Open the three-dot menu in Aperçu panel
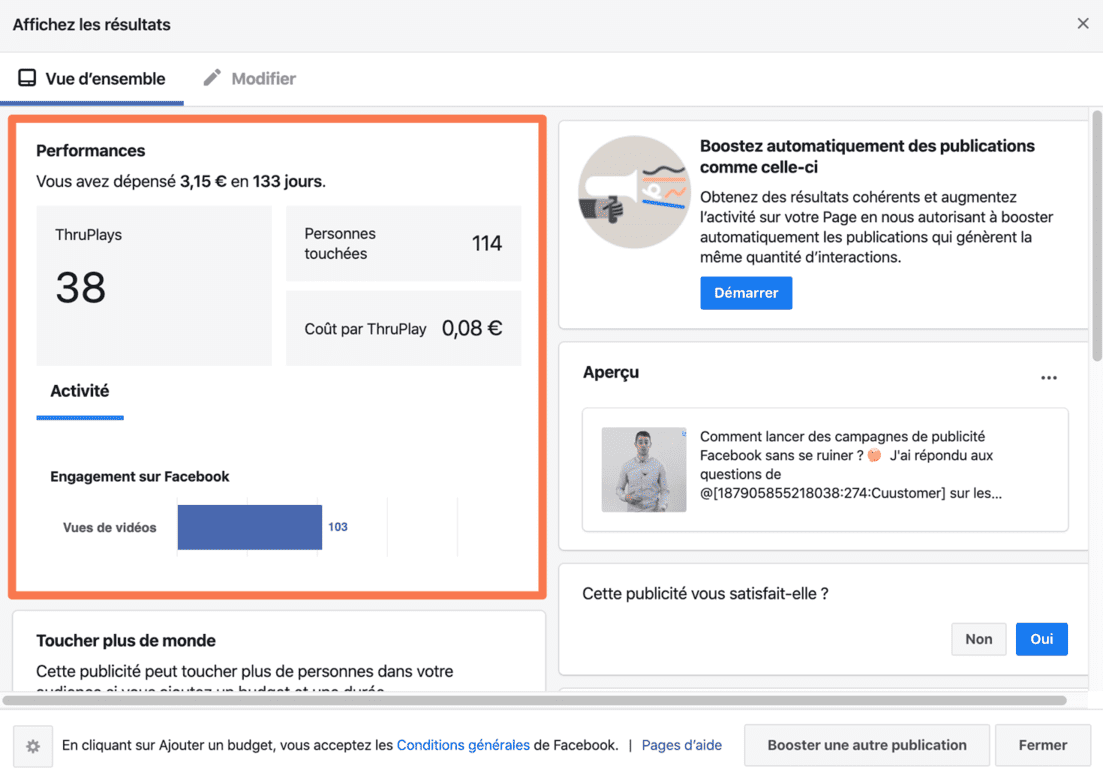This screenshot has height=778, width=1103. (x=1048, y=378)
